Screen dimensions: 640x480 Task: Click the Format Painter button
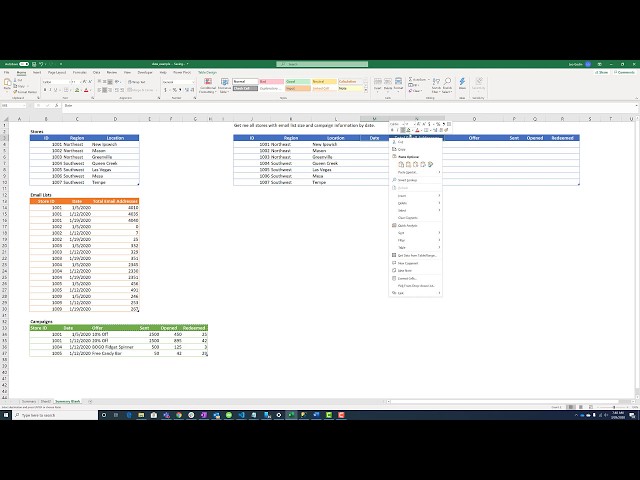23,92
